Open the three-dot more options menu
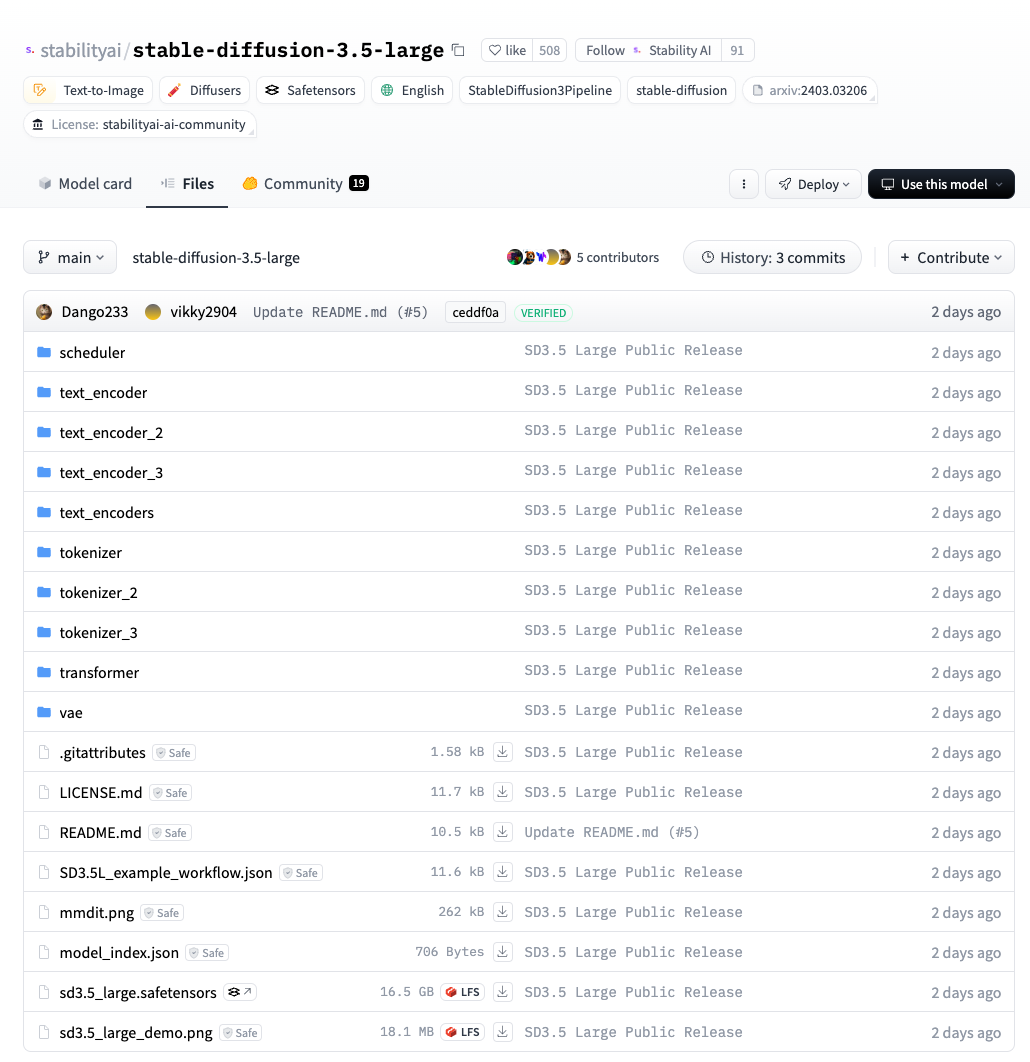 click(744, 184)
